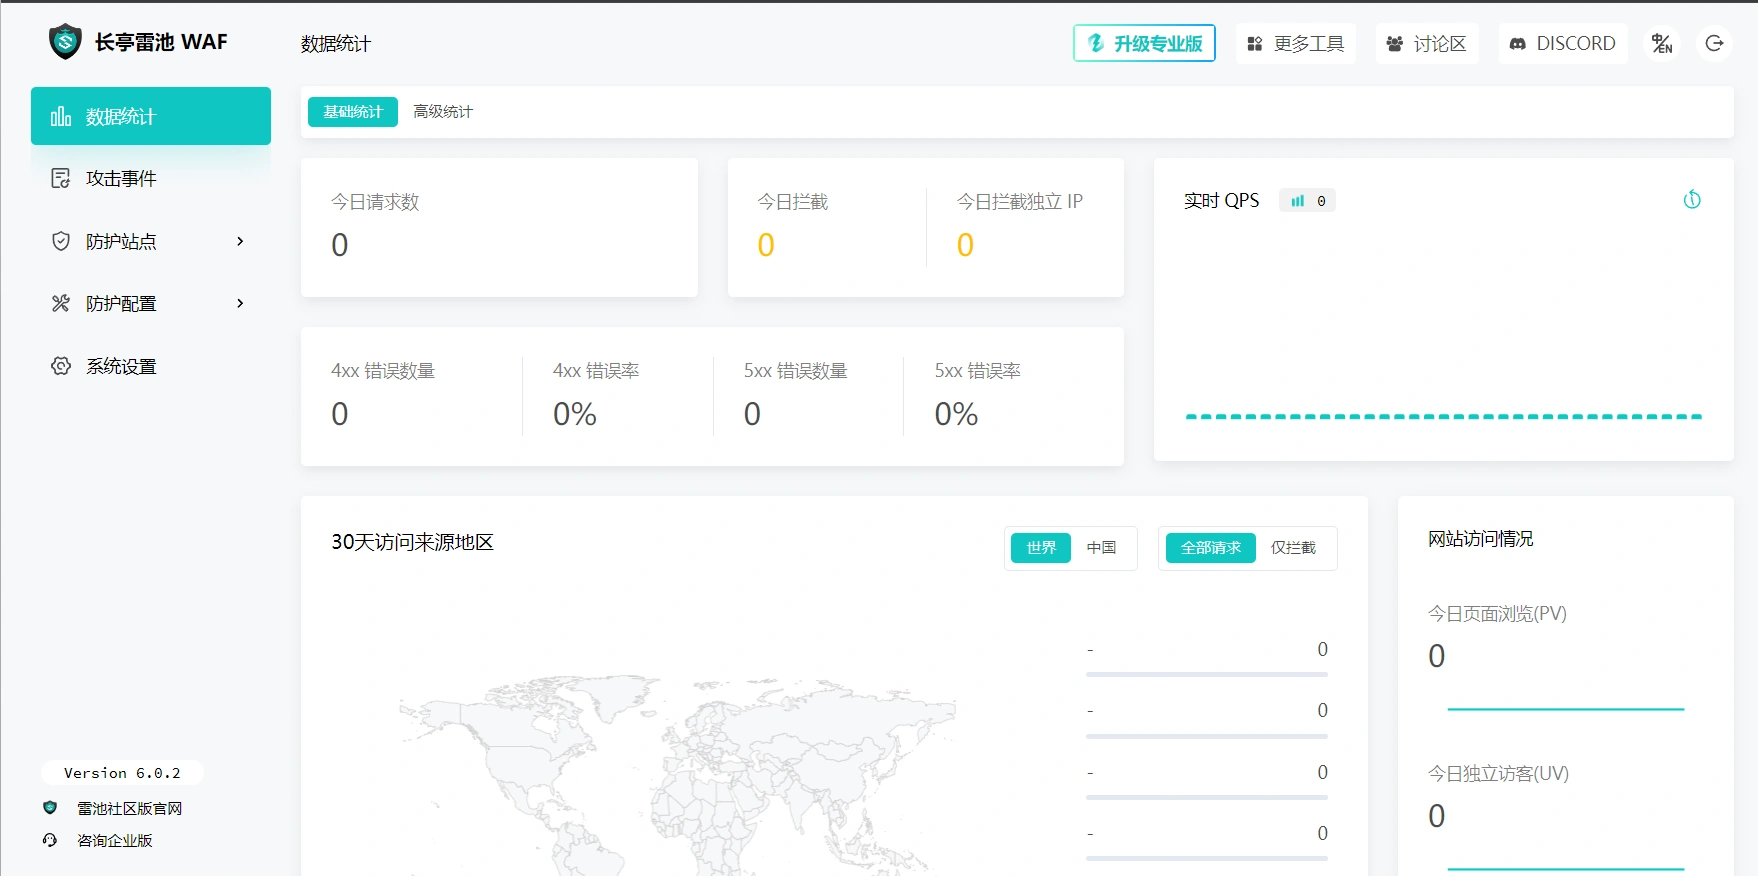Viewport: 1758px width, 876px height.
Task: Click the 今日拦截独立 IP label
Action: pyautogui.click(x=1020, y=202)
